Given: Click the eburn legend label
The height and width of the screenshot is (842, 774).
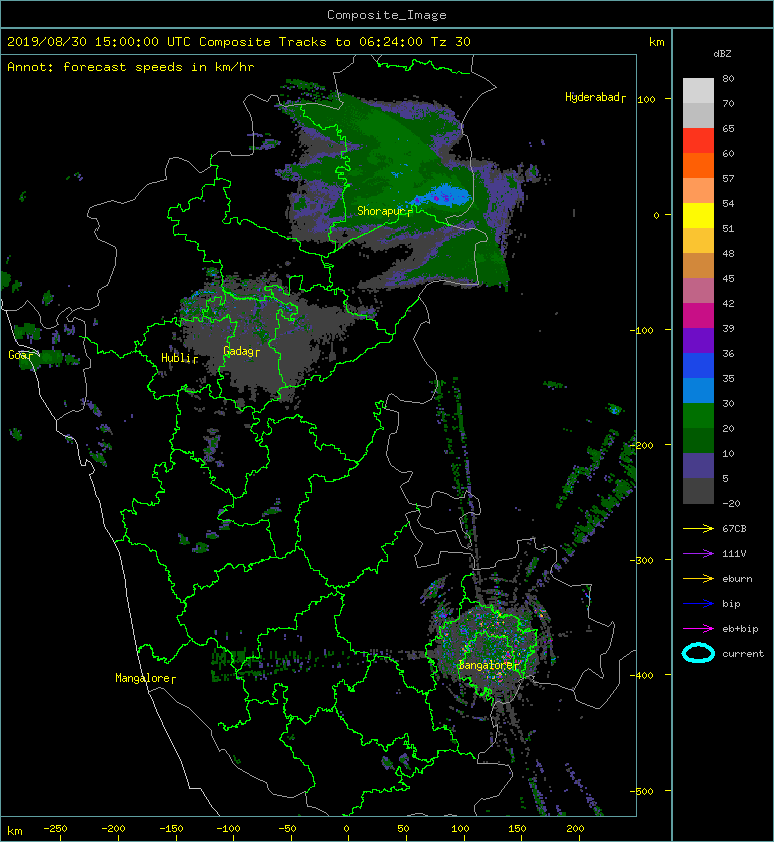Looking at the screenshot, I should pyautogui.click(x=737, y=578).
